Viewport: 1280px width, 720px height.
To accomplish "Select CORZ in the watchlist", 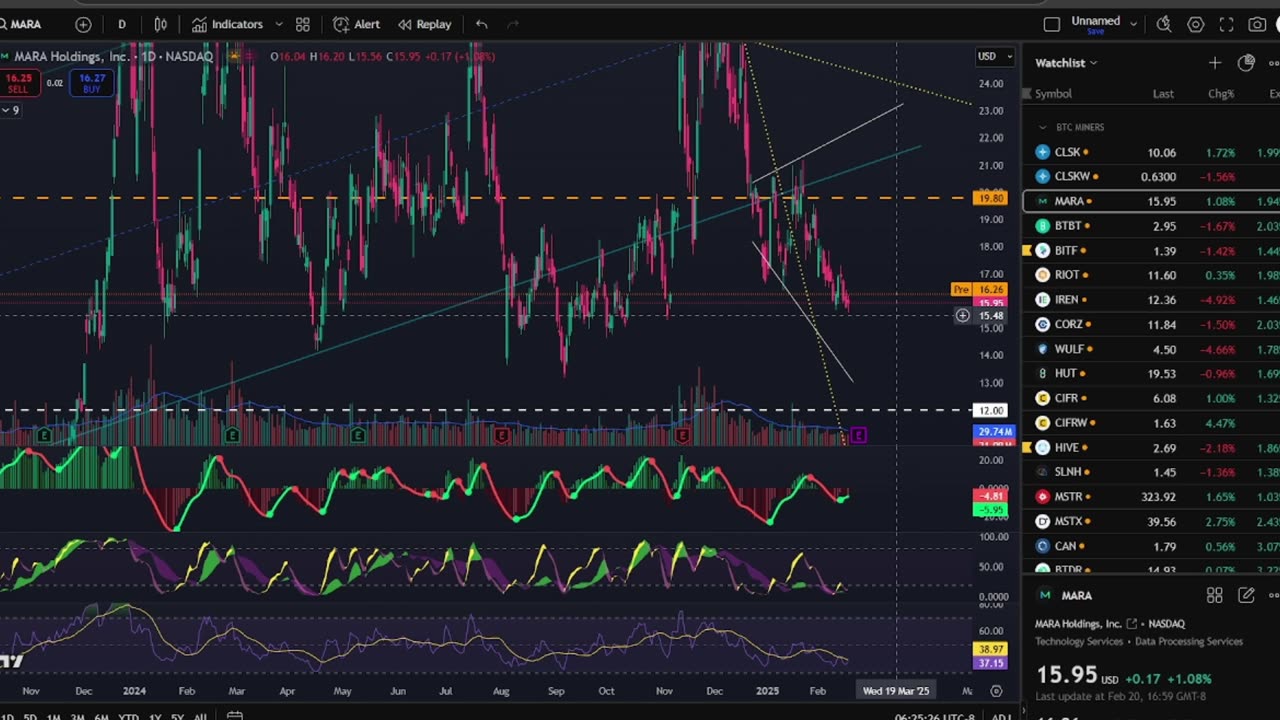I will [1150, 324].
